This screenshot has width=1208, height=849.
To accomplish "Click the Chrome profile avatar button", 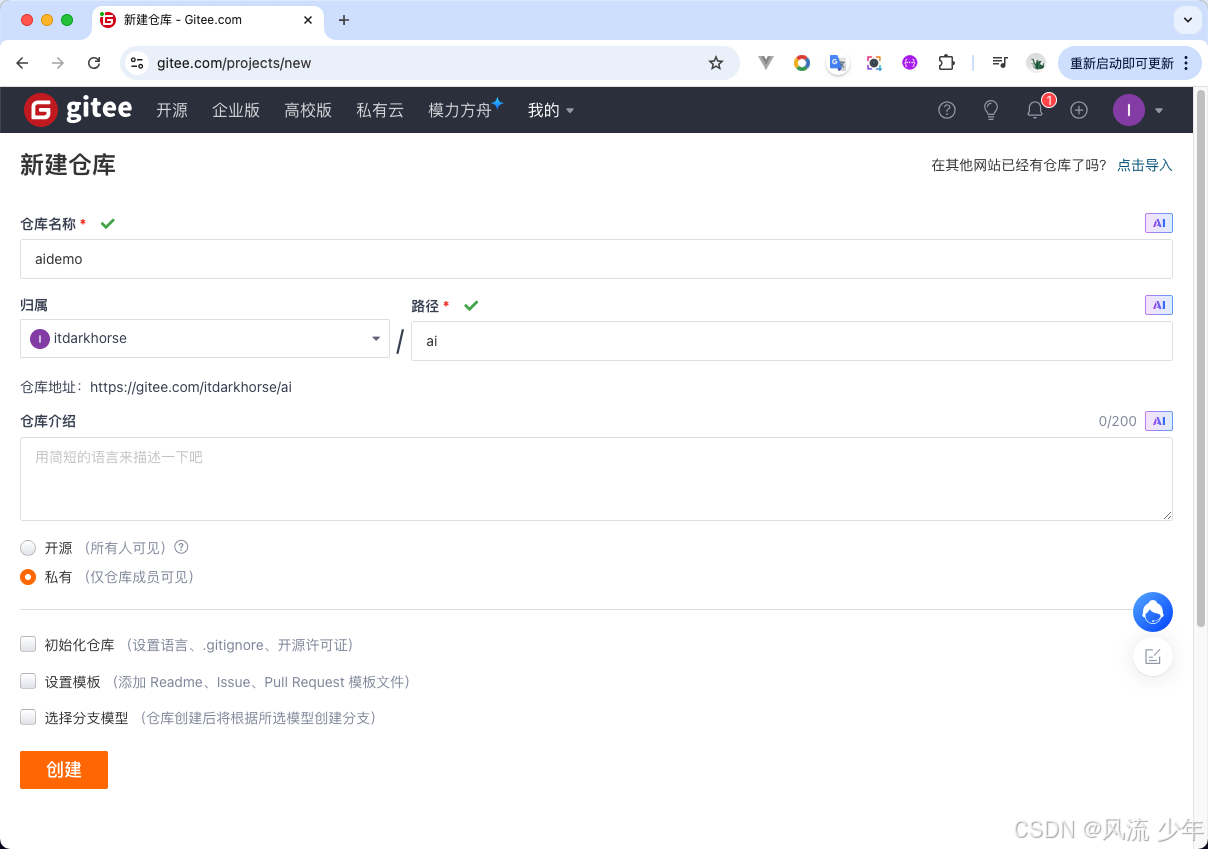I will click(x=1036, y=63).
